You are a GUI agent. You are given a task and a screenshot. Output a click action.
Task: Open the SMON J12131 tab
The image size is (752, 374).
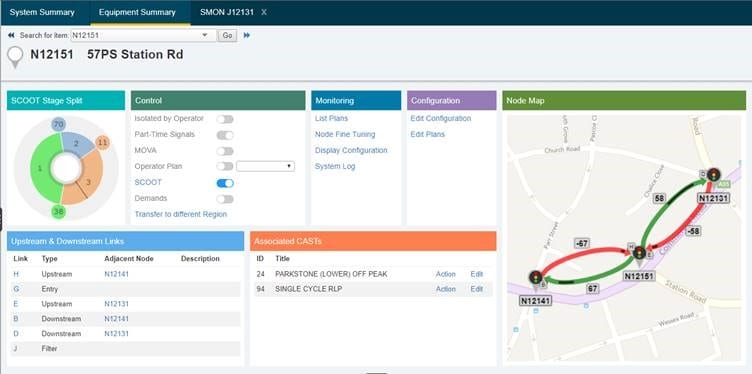tap(226, 12)
